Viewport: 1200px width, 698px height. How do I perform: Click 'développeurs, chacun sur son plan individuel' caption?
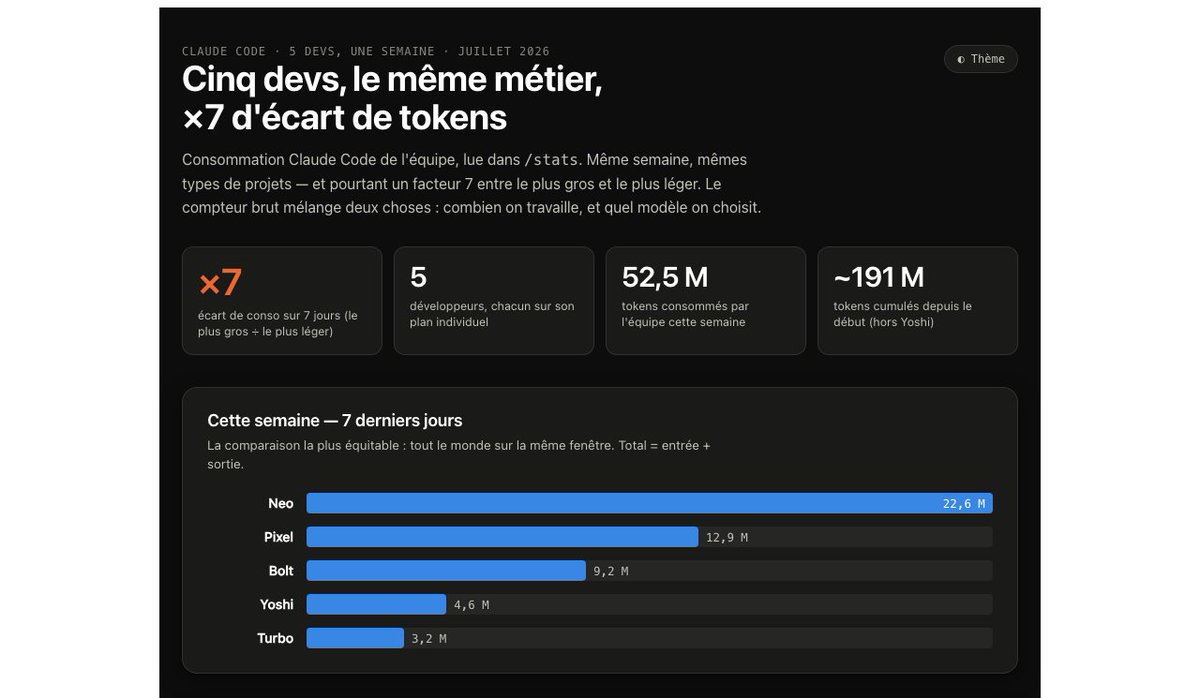(x=492, y=314)
